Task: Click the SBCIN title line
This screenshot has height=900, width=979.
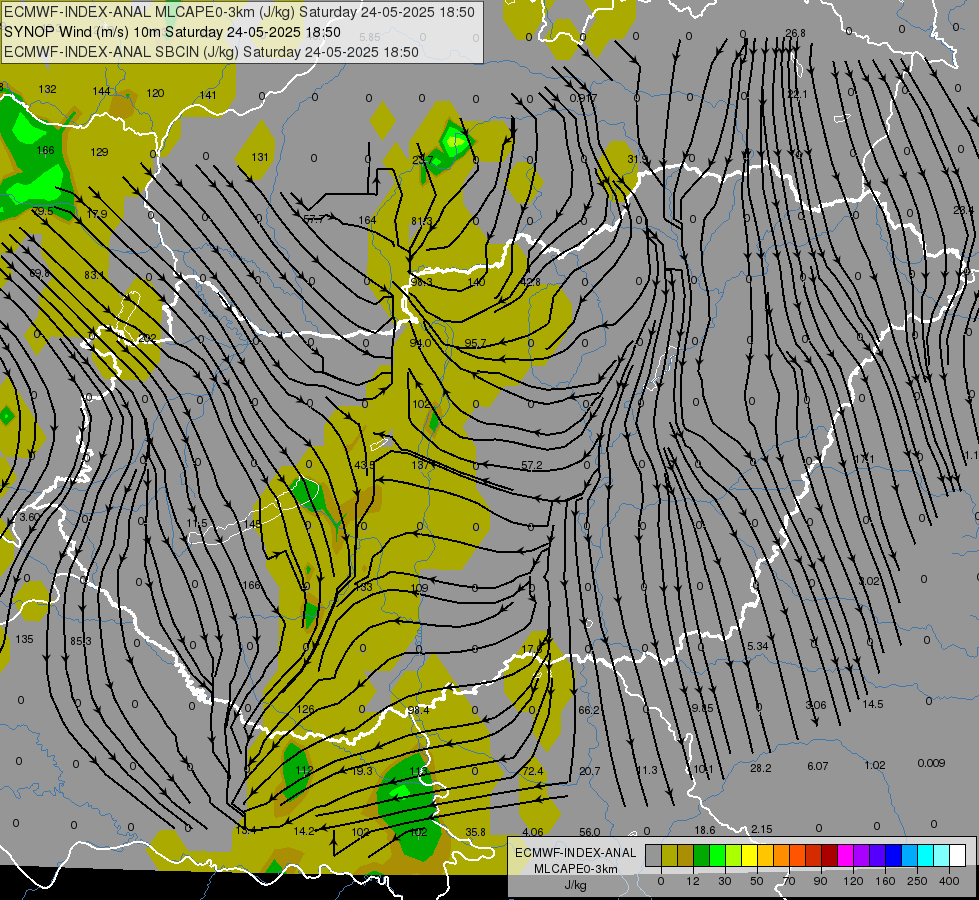Action: 211,52
